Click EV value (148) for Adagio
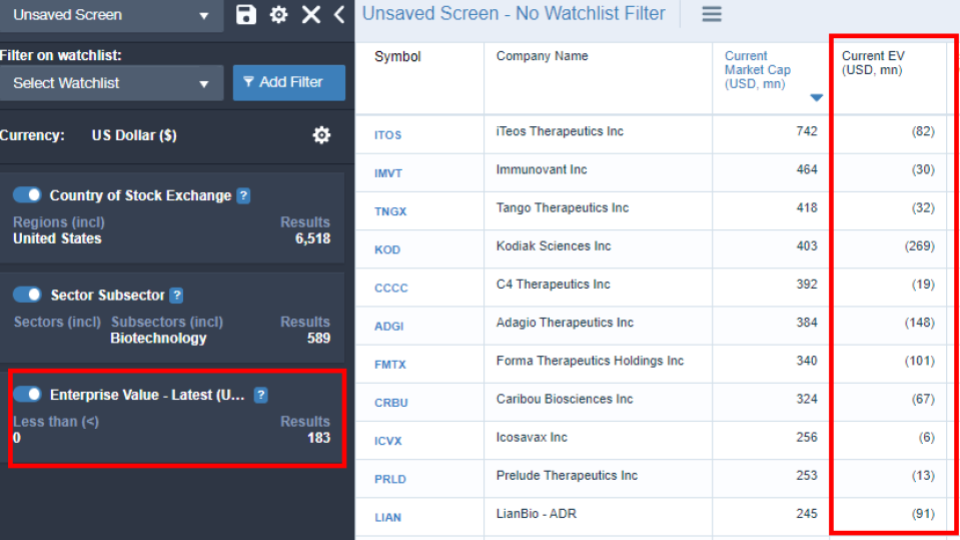Image resolution: width=960 pixels, height=540 pixels. coord(920,323)
